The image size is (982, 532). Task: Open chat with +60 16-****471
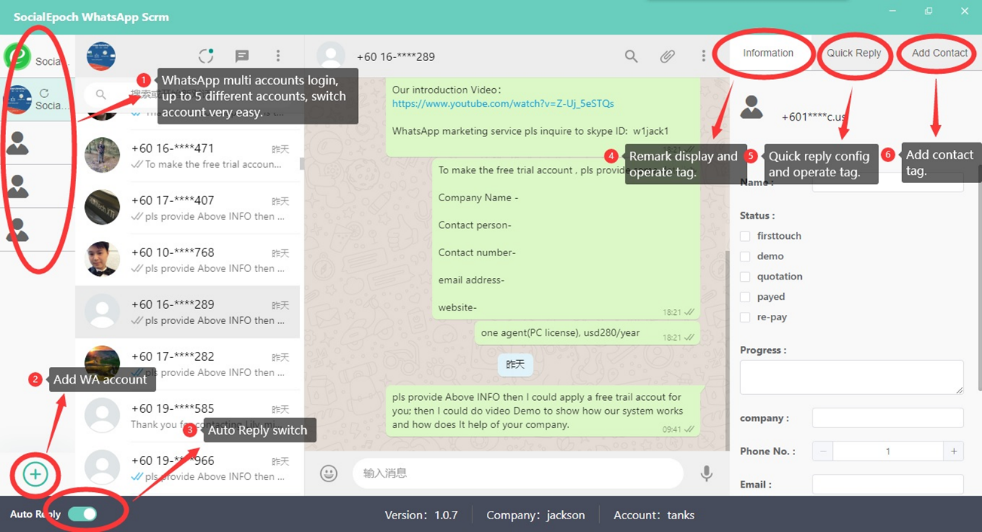(x=187, y=155)
